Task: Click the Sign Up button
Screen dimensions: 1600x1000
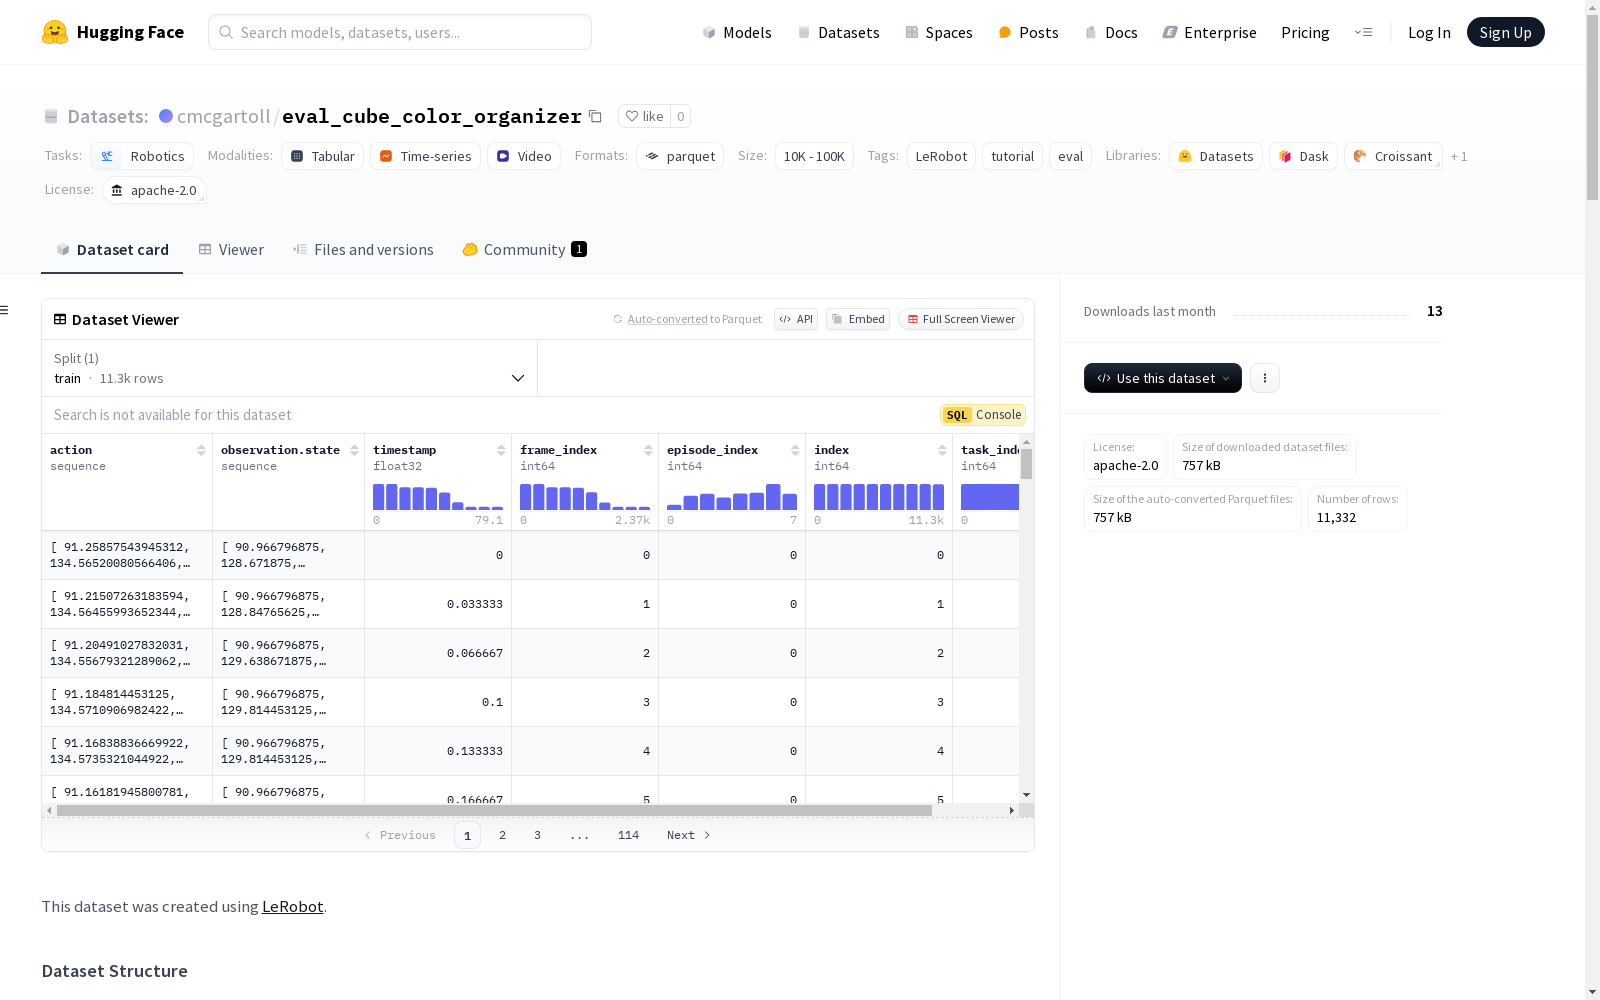Action: tap(1505, 32)
